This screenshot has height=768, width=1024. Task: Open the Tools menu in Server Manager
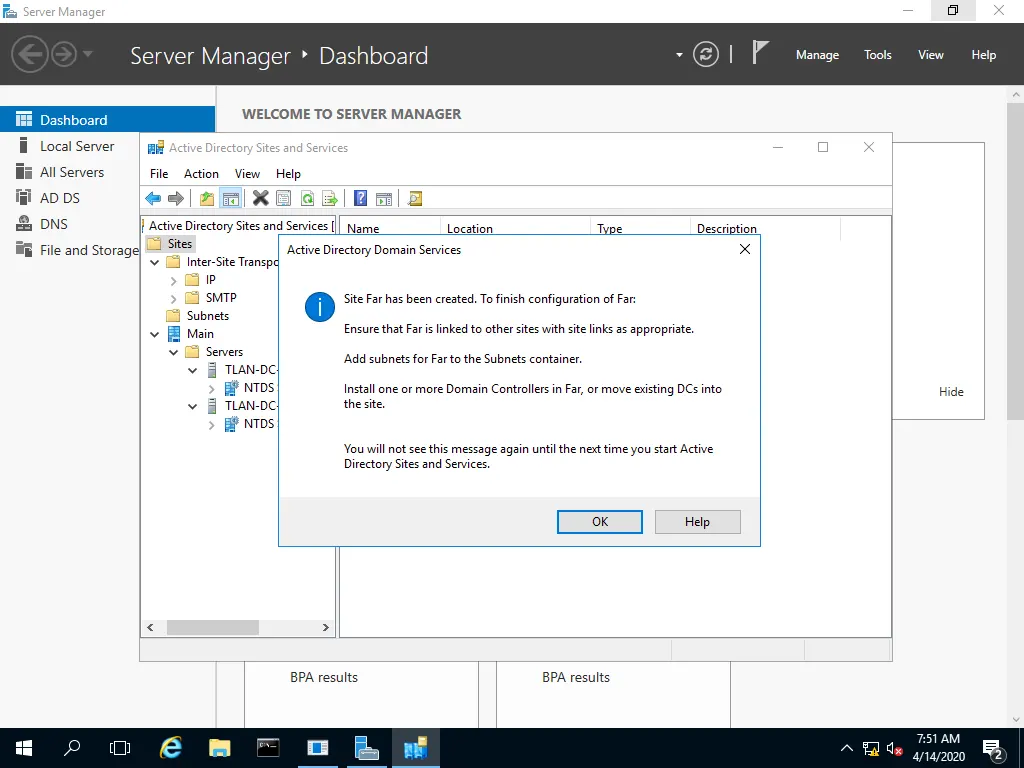click(878, 55)
